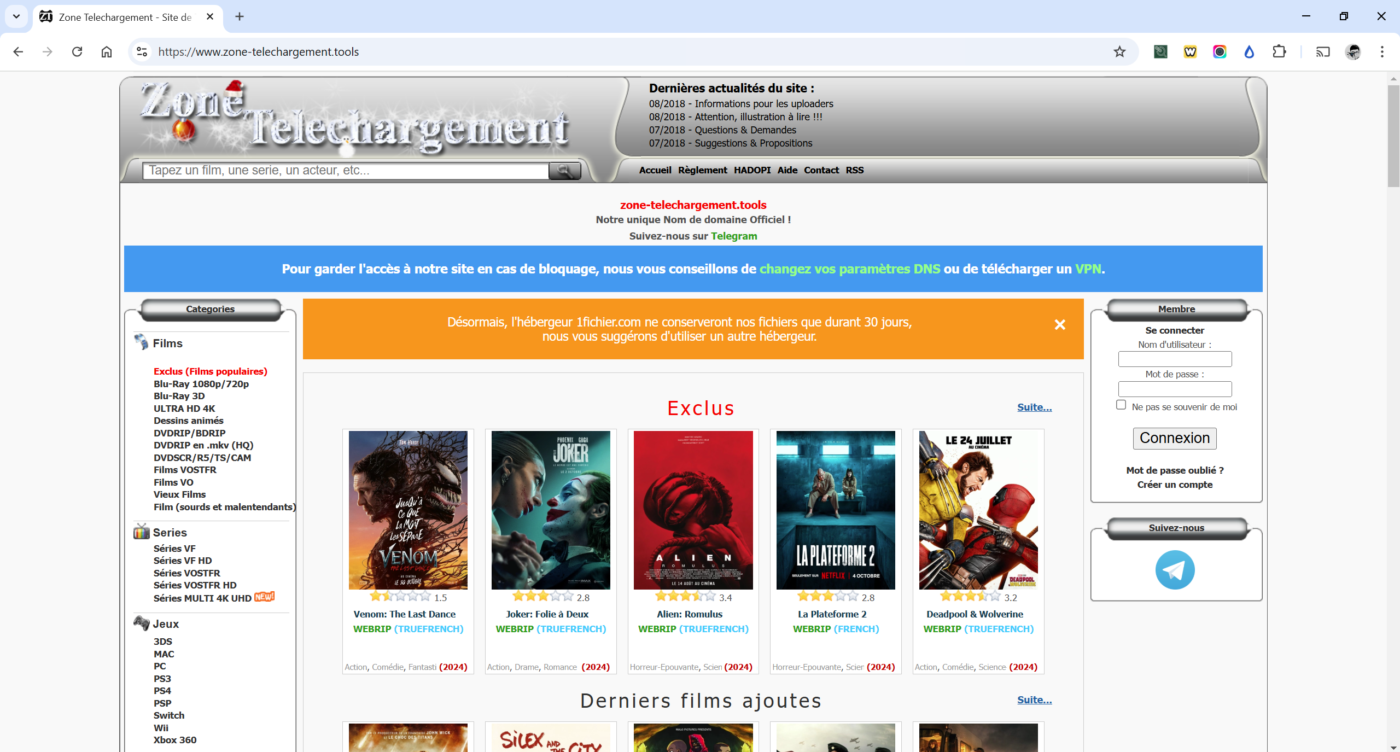
Task: Click the Films category icon
Action: (141, 343)
